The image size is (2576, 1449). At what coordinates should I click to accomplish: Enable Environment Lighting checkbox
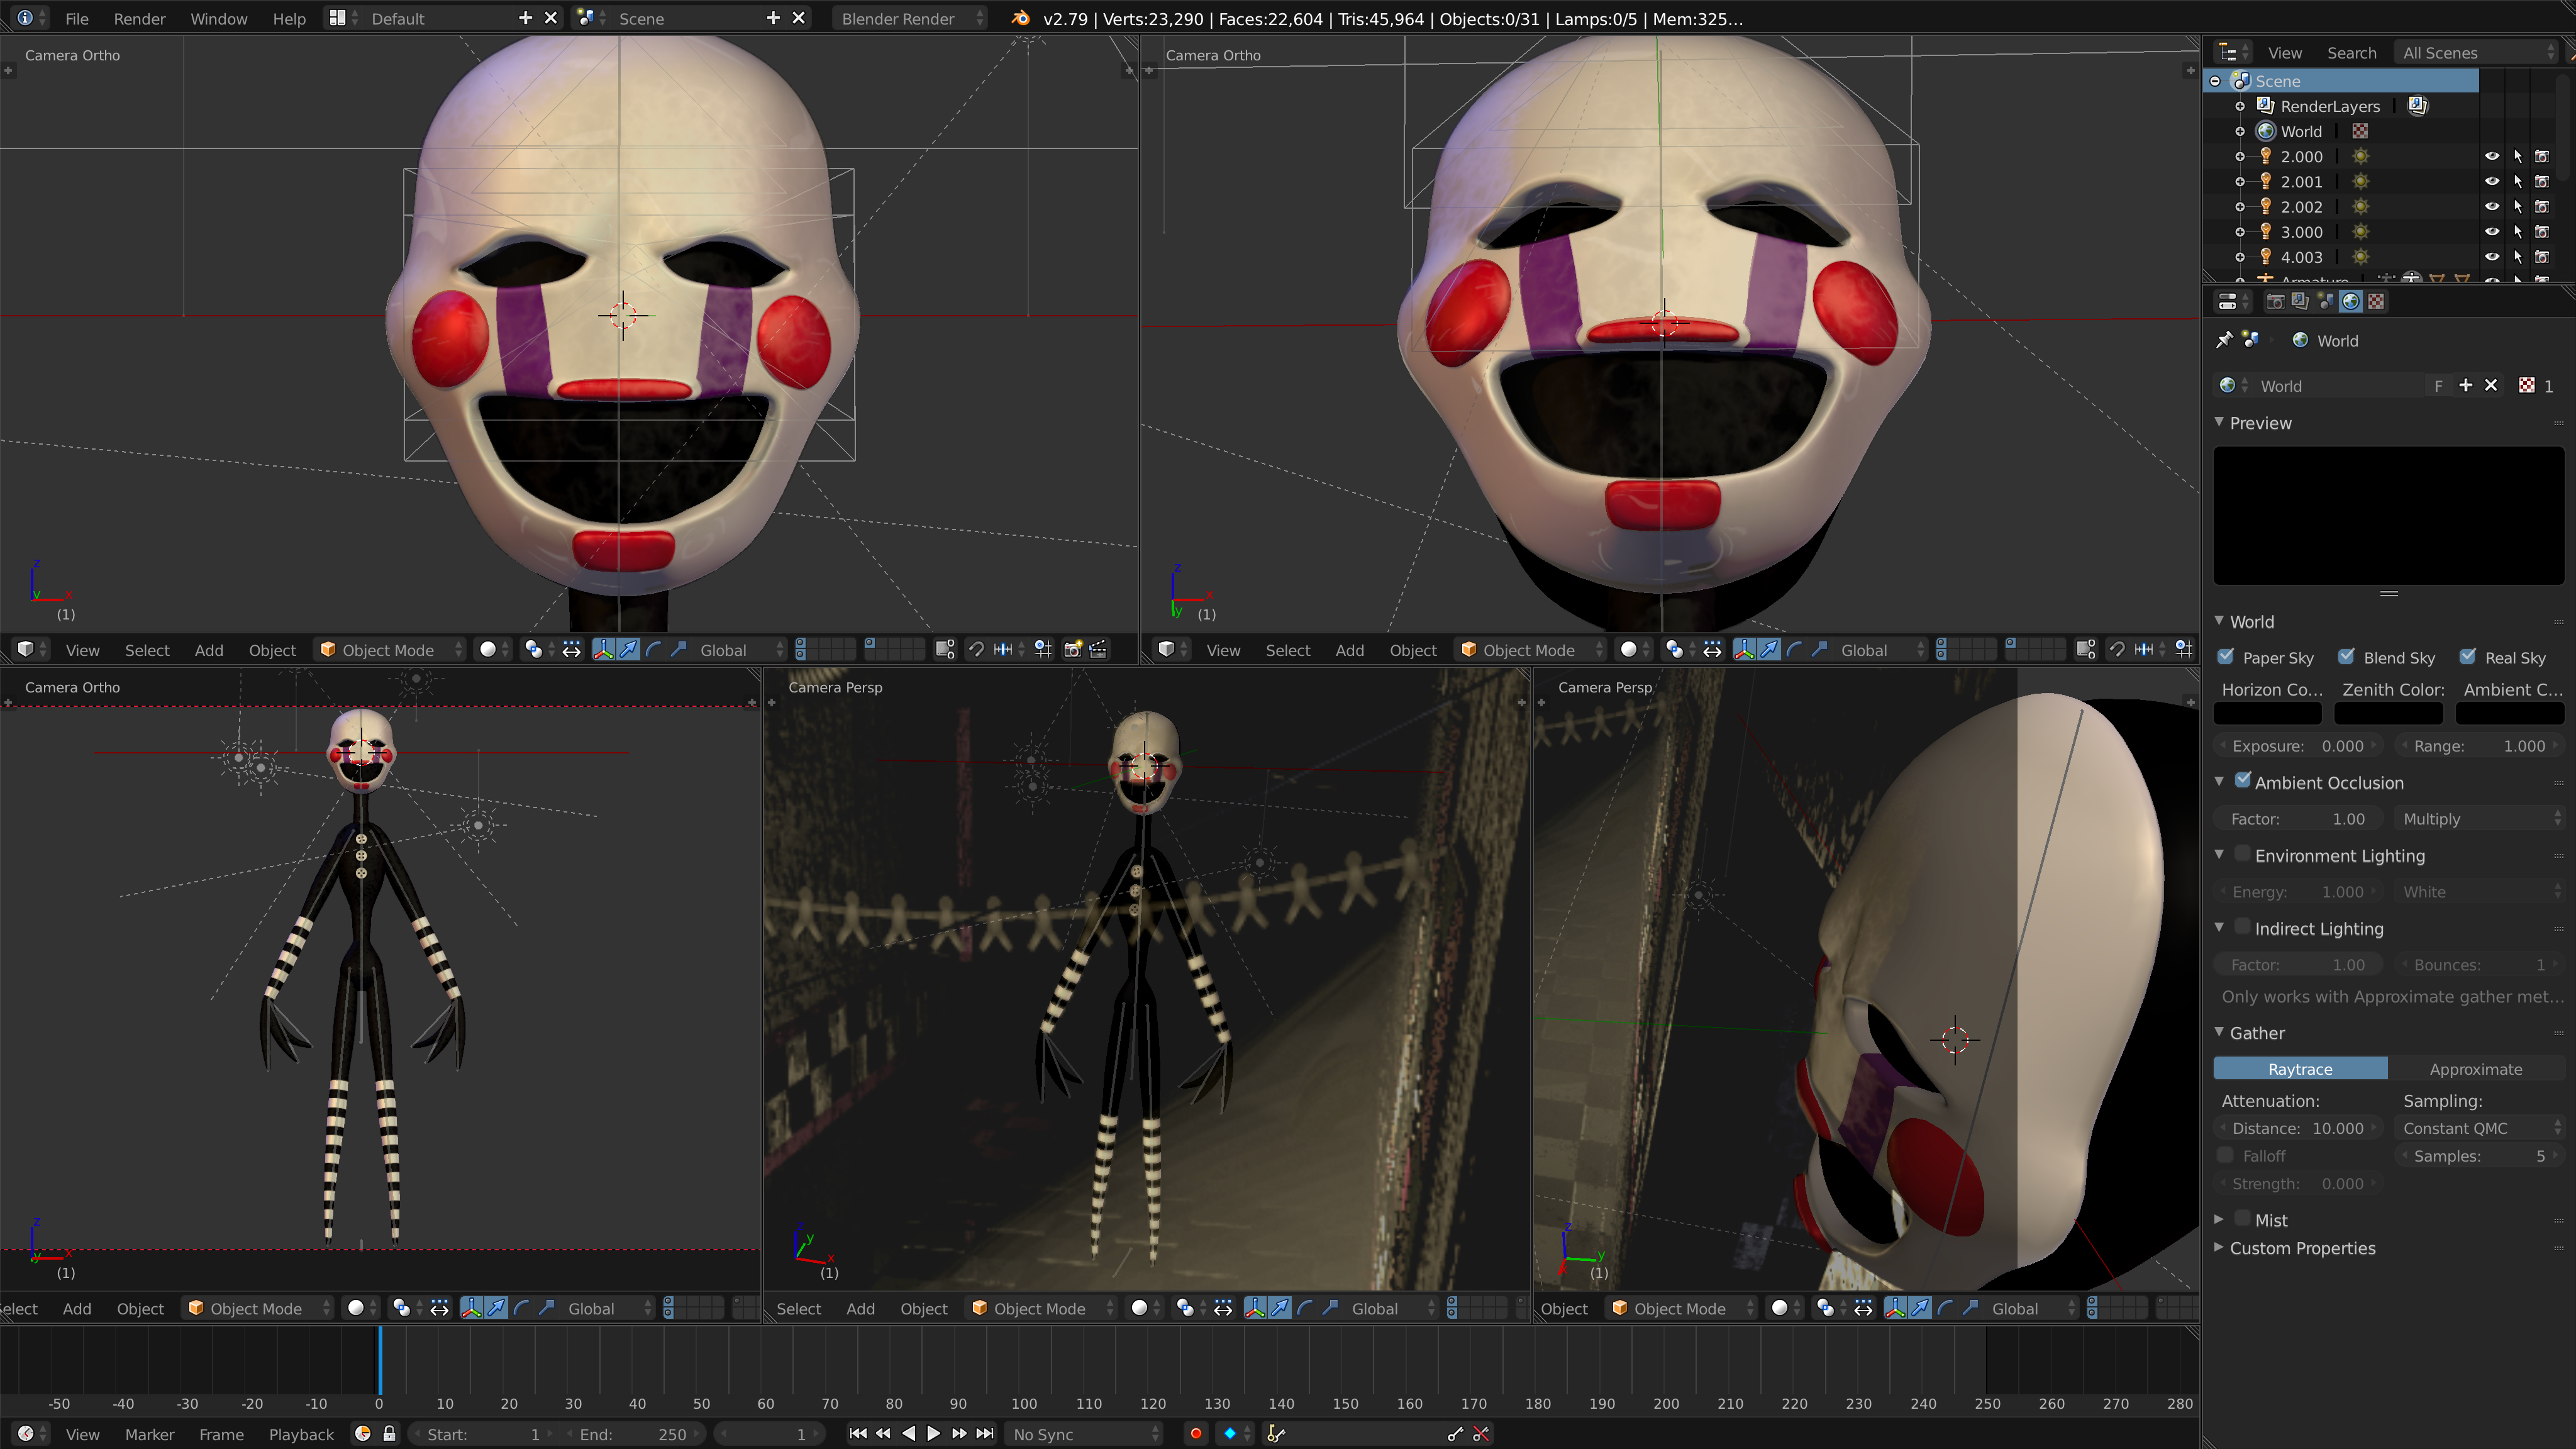2243,854
